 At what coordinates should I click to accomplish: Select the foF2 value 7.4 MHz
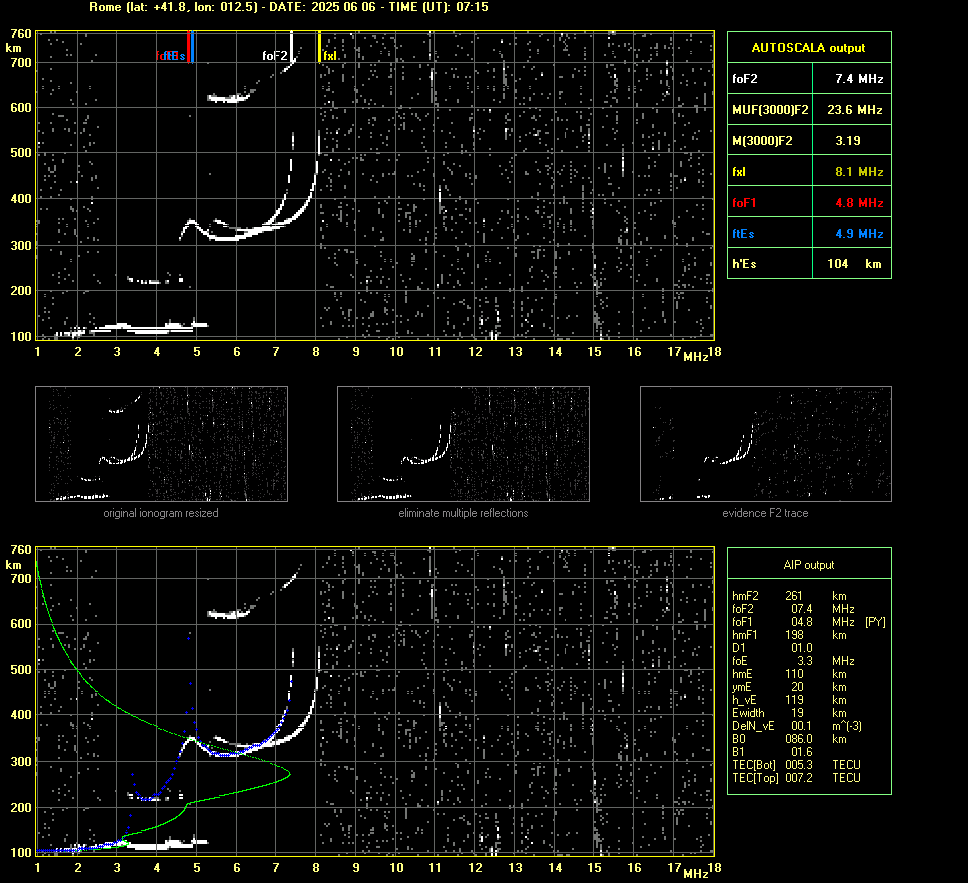(x=859, y=79)
